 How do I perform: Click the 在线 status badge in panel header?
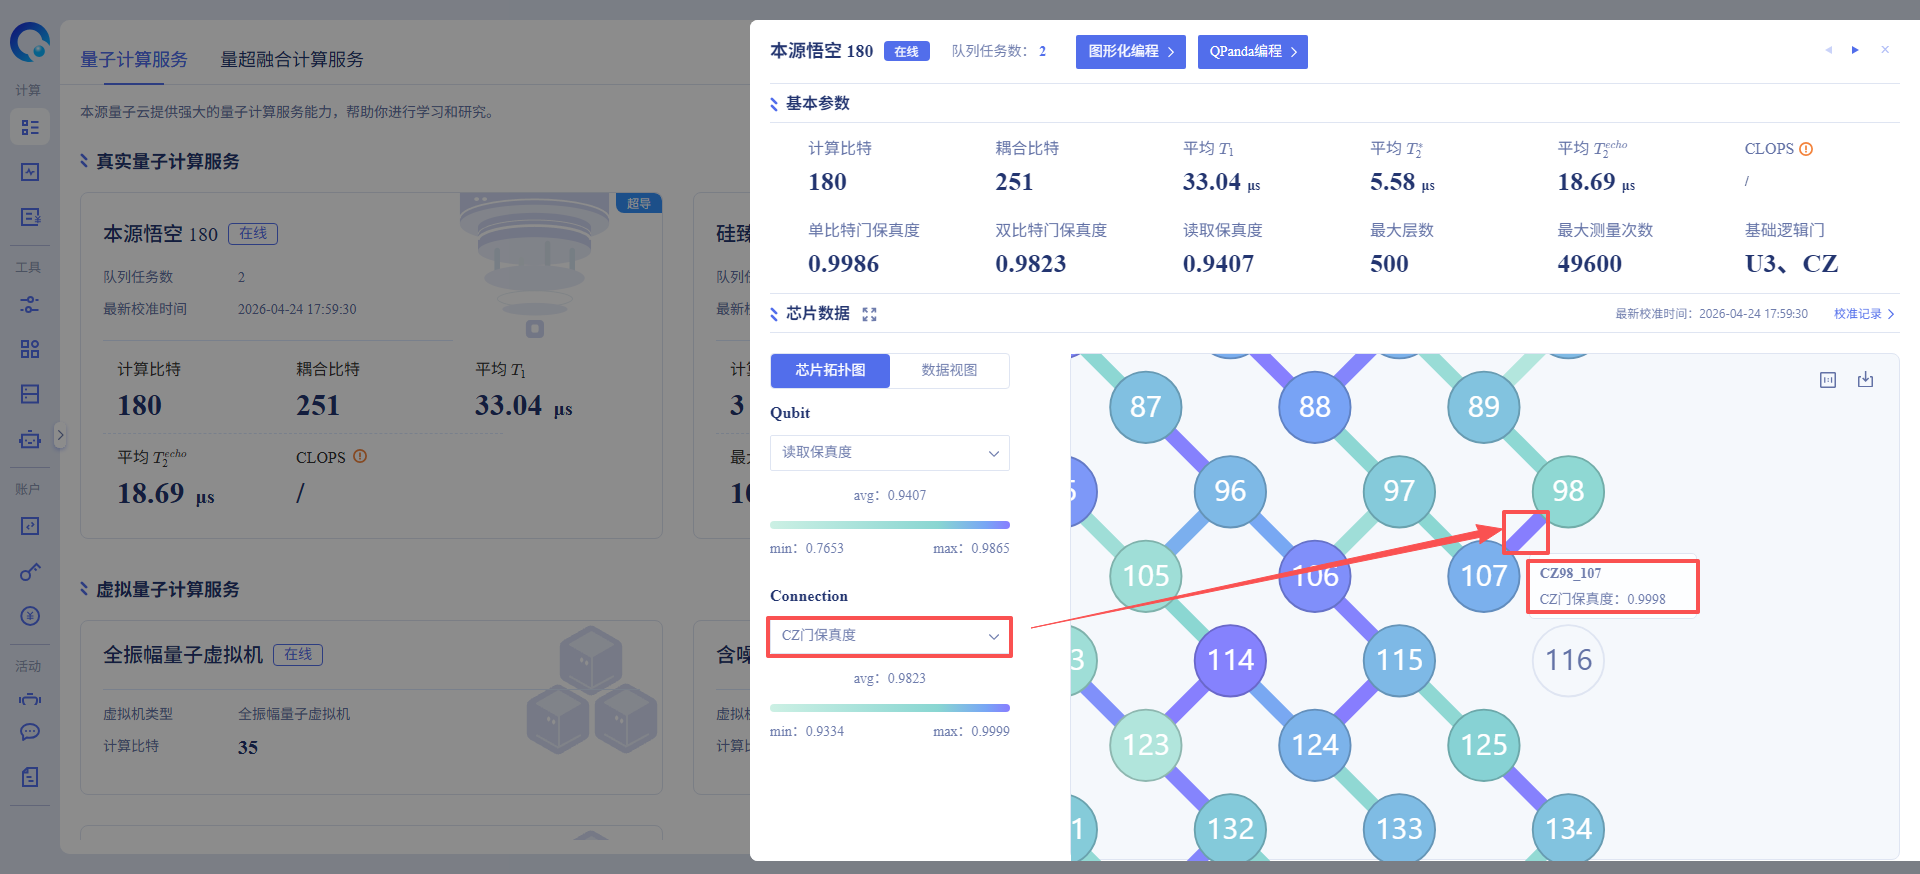[x=907, y=51]
